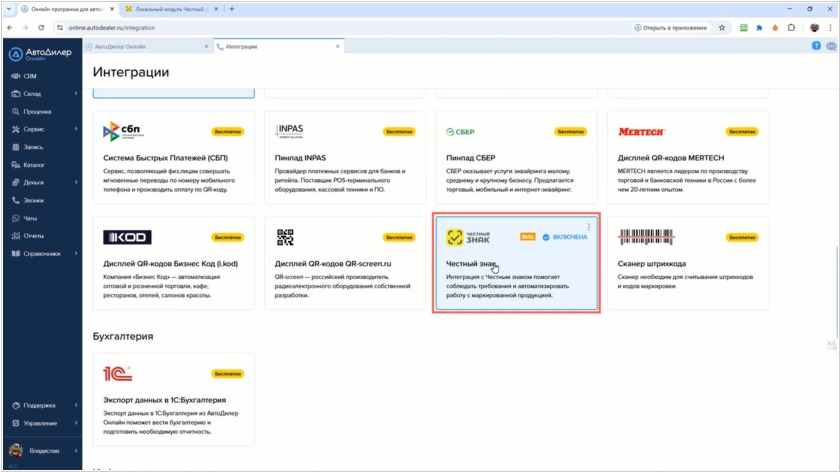840x472 pixels.
Task: Click the Бухгалтерия section heading
Action: pyautogui.click(x=123, y=336)
